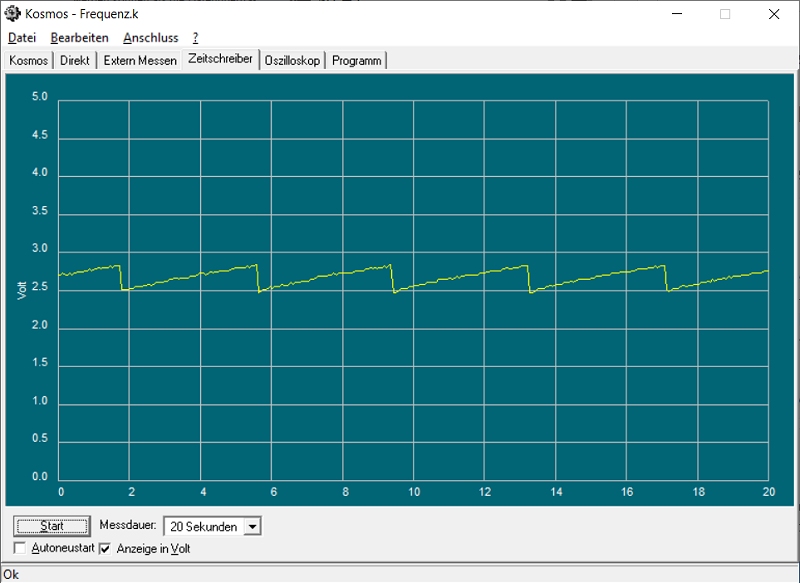Open the ? help menu
800x583 pixels.
tap(195, 38)
